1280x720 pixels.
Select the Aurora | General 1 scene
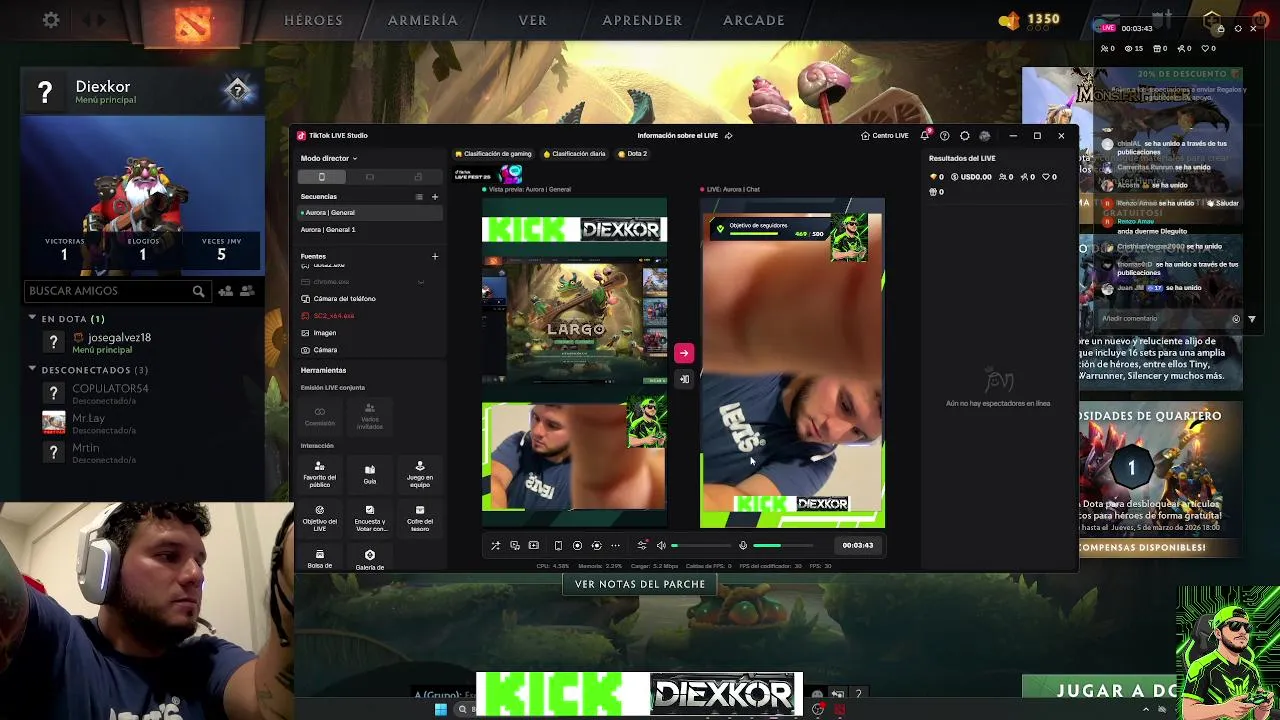pyautogui.click(x=370, y=229)
